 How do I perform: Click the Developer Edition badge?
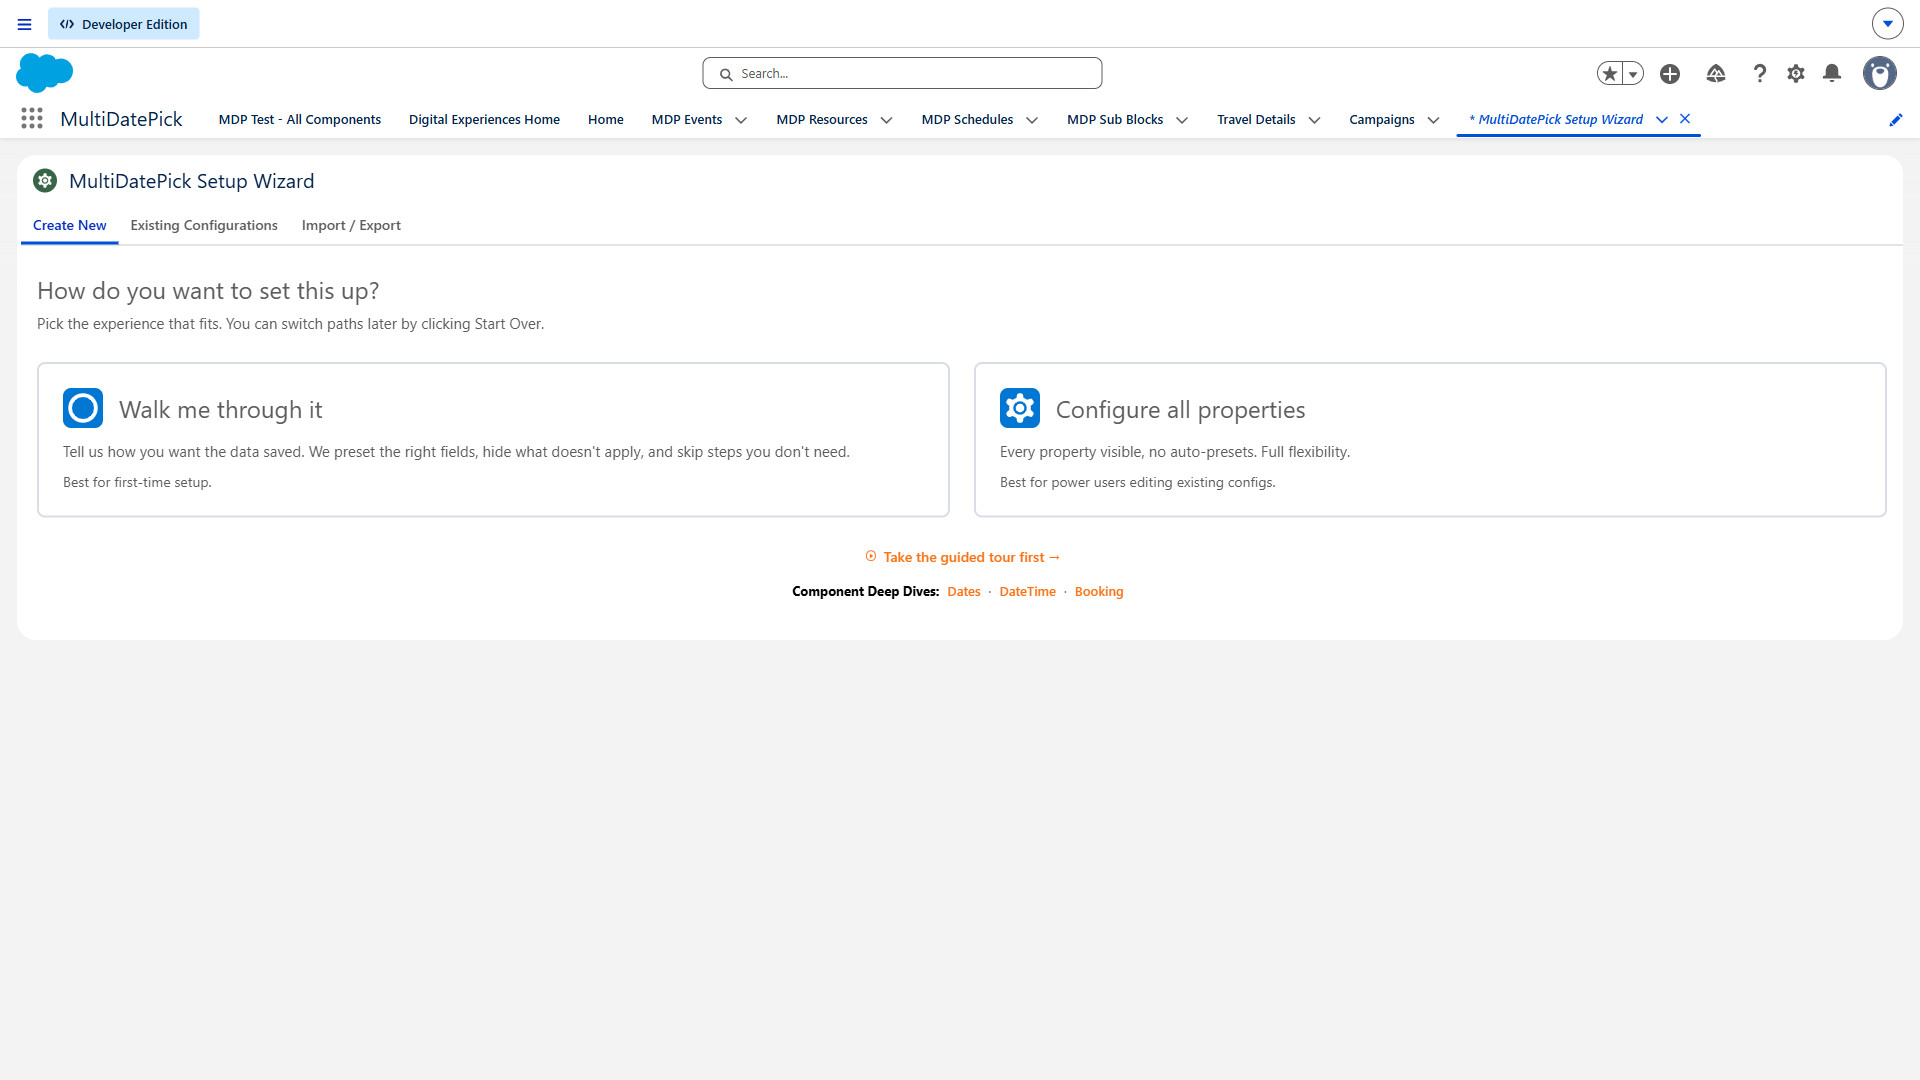click(x=124, y=24)
